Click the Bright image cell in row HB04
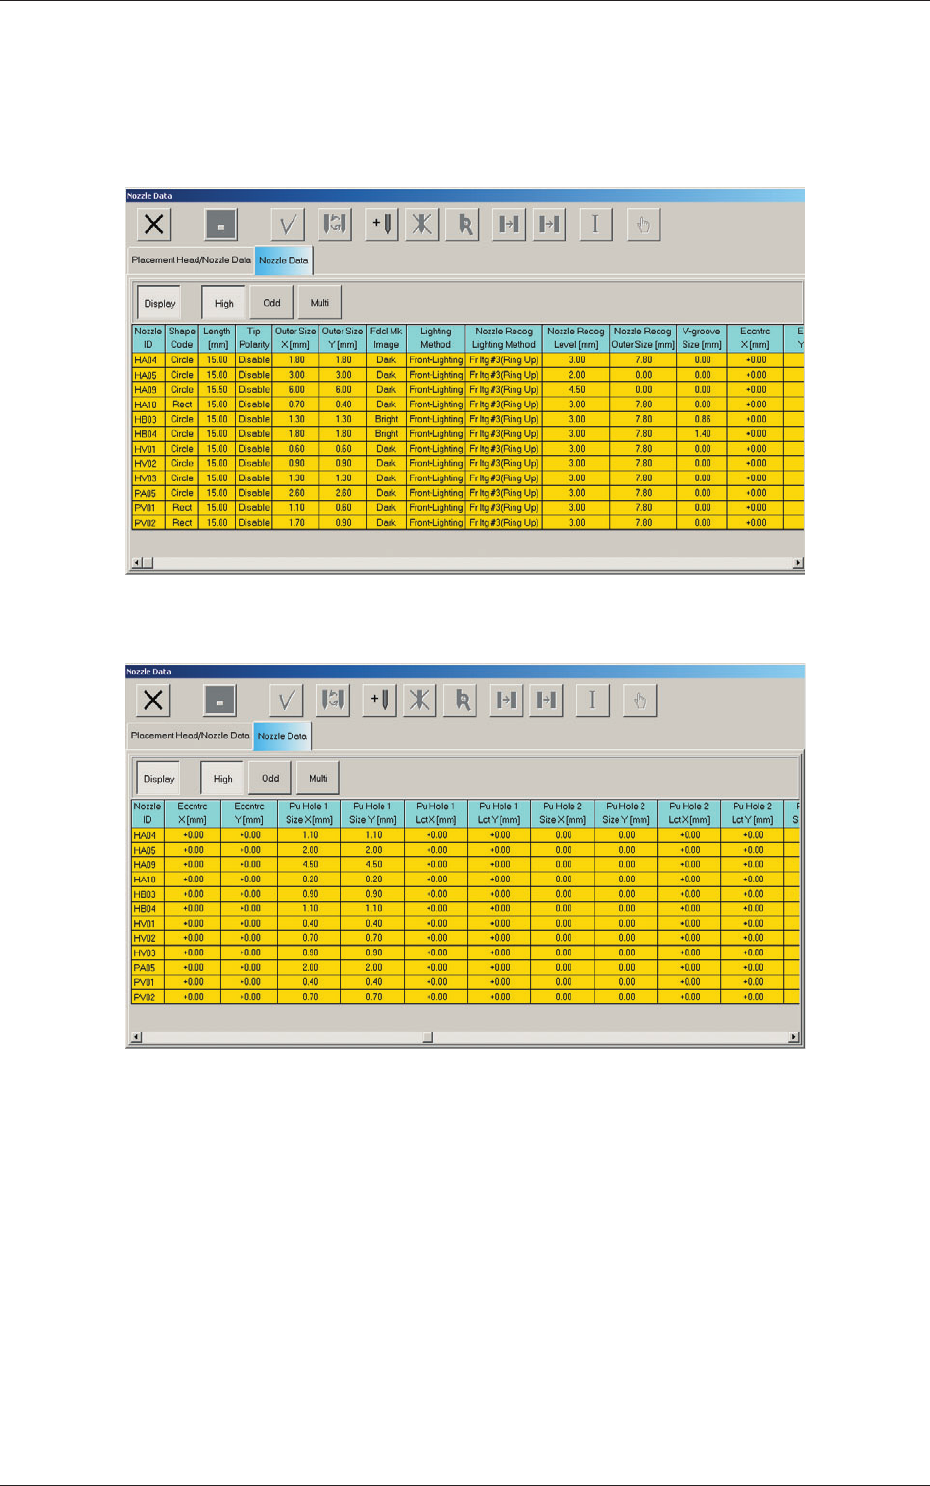 (x=386, y=434)
